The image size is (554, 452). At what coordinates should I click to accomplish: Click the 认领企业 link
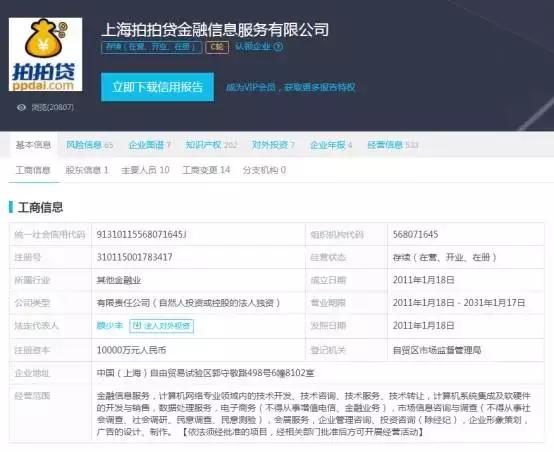click(253, 46)
